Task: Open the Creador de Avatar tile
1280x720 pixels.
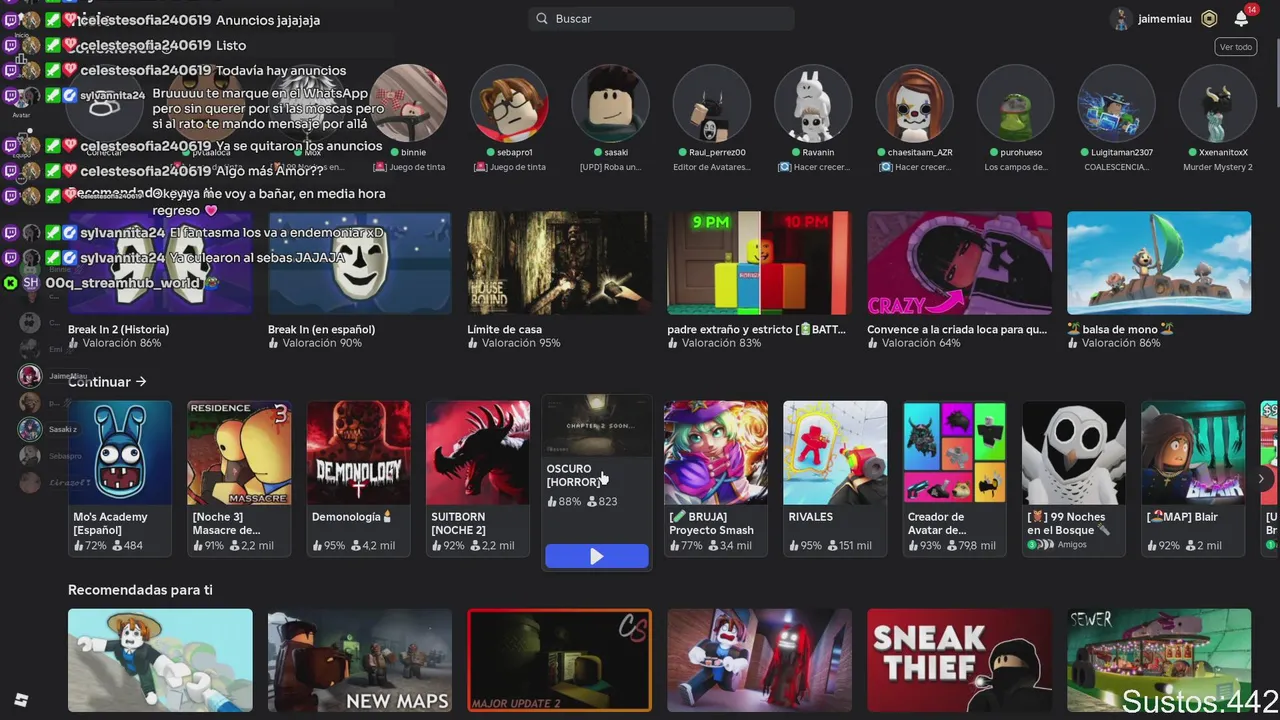Action: (x=955, y=478)
